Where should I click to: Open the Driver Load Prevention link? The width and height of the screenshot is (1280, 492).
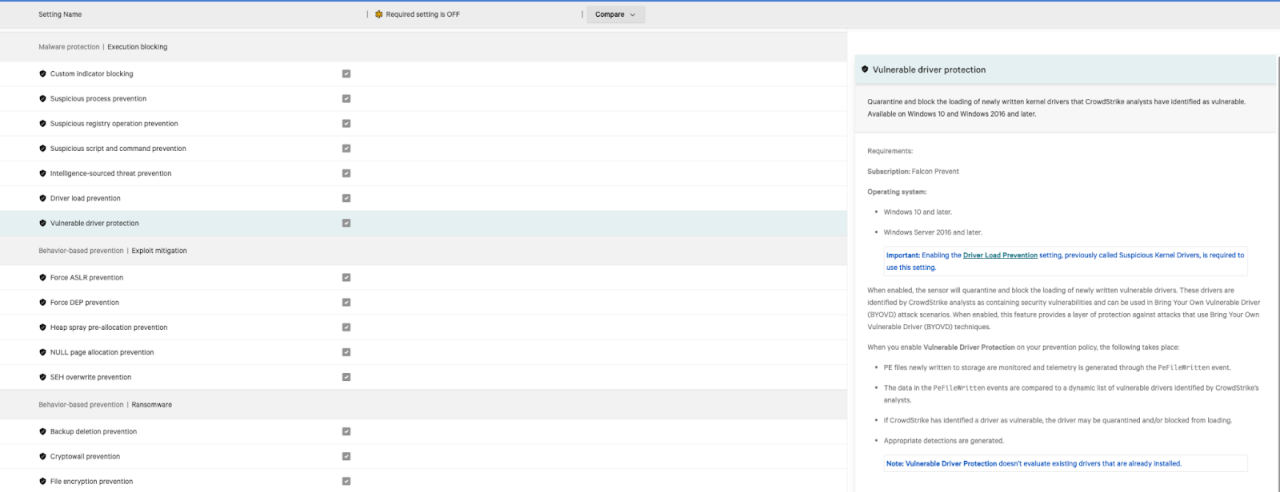(1000, 256)
